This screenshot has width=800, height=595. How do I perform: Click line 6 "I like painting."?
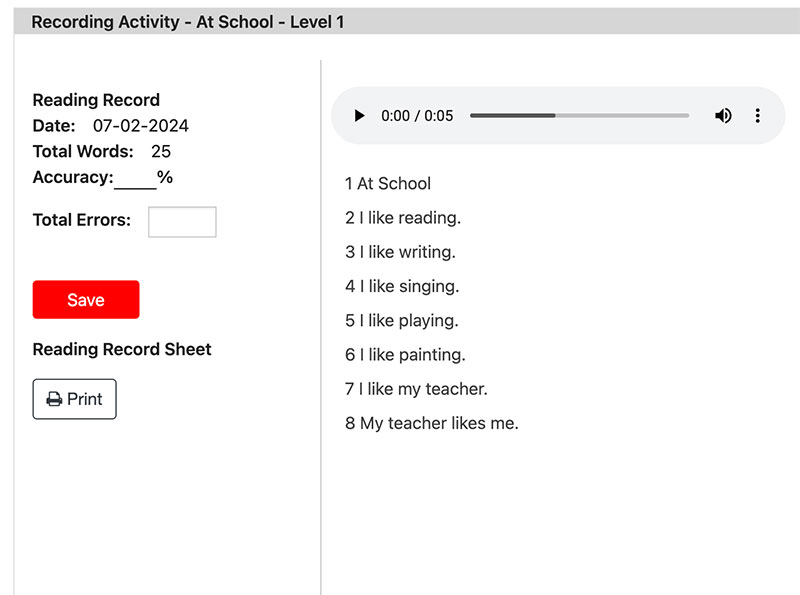412,355
